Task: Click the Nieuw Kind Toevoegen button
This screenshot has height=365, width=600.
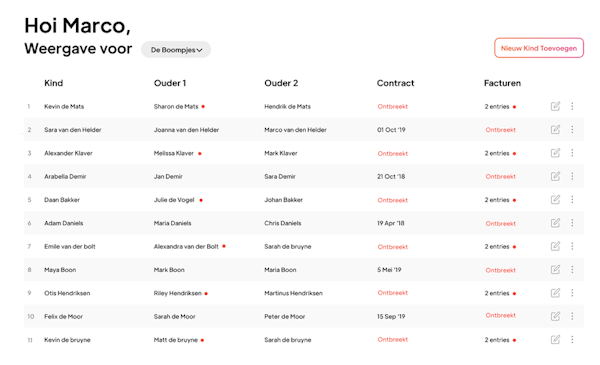Action: [539, 48]
